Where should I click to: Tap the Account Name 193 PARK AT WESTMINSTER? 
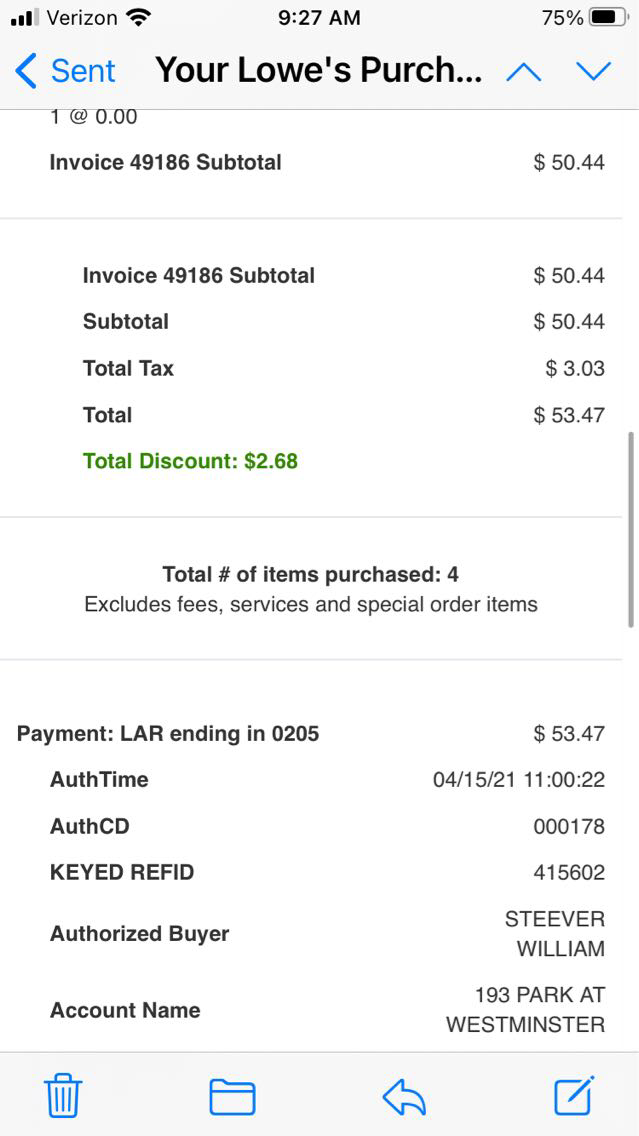(525, 1010)
